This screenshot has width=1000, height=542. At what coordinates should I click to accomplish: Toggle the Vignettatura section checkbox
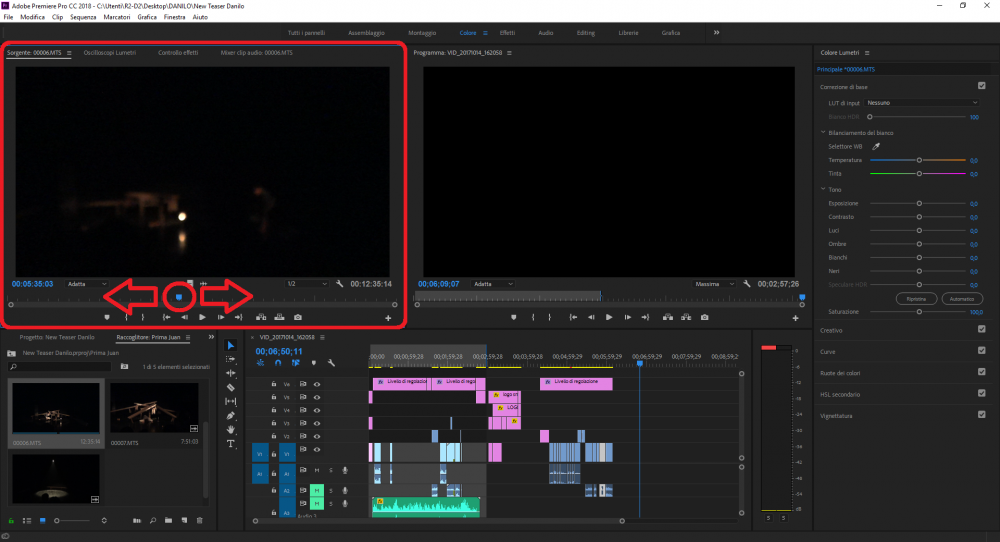click(981, 415)
